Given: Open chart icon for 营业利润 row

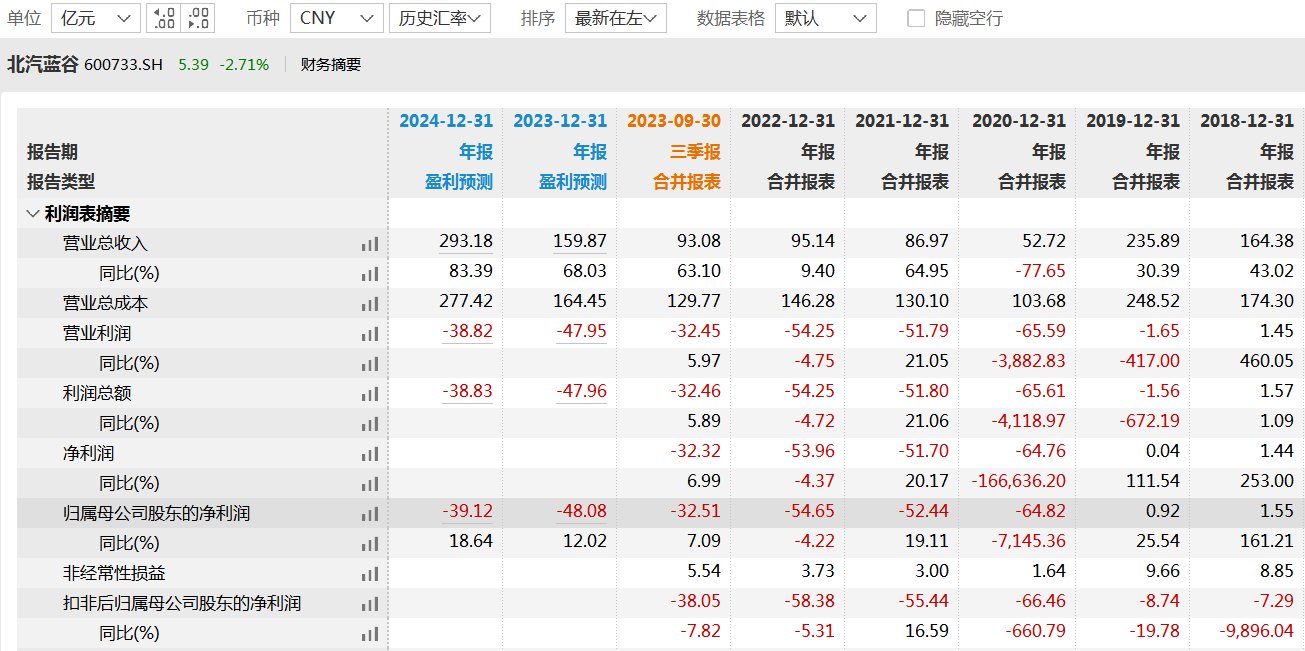Looking at the screenshot, I should 370,333.
